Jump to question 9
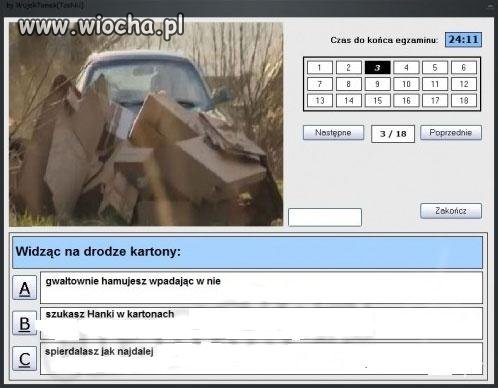This screenshot has height=388, width=498. tap(377, 84)
